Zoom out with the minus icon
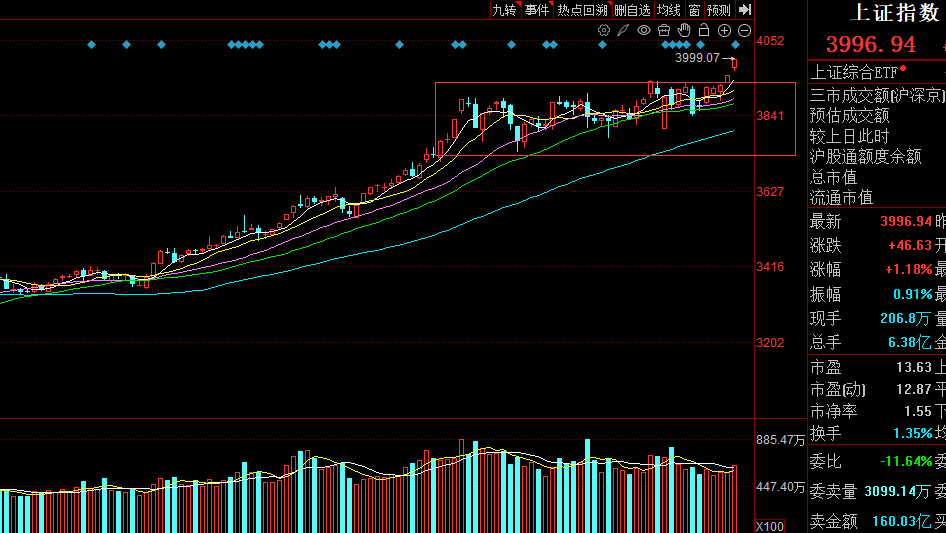Image resolution: width=946 pixels, height=533 pixels. (744, 30)
